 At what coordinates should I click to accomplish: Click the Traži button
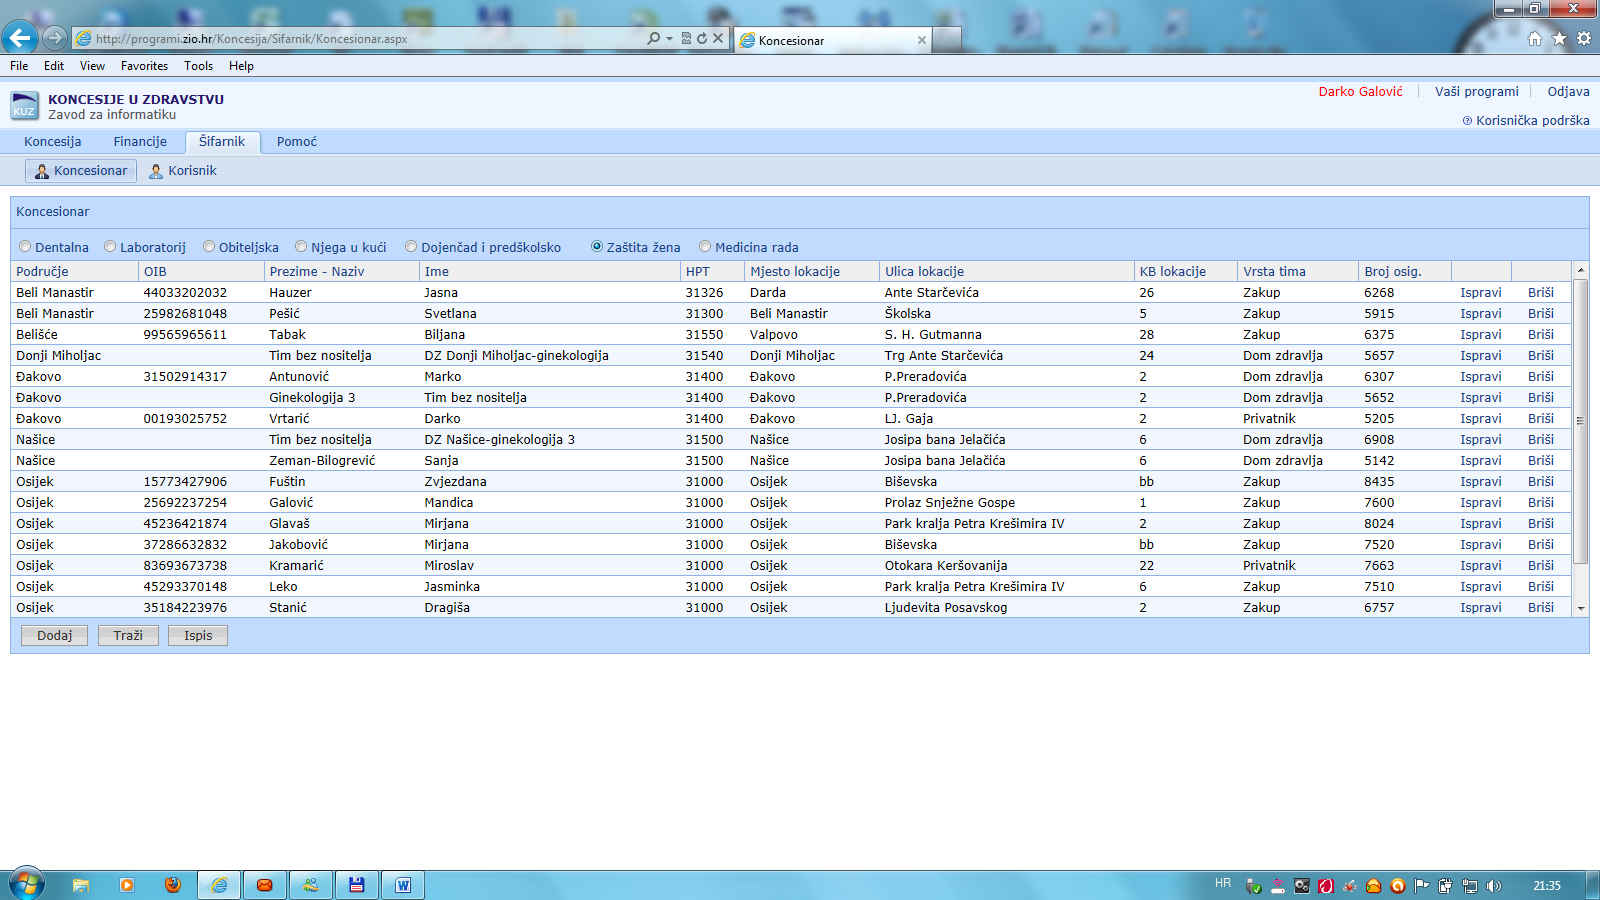(x=128, y=636)
